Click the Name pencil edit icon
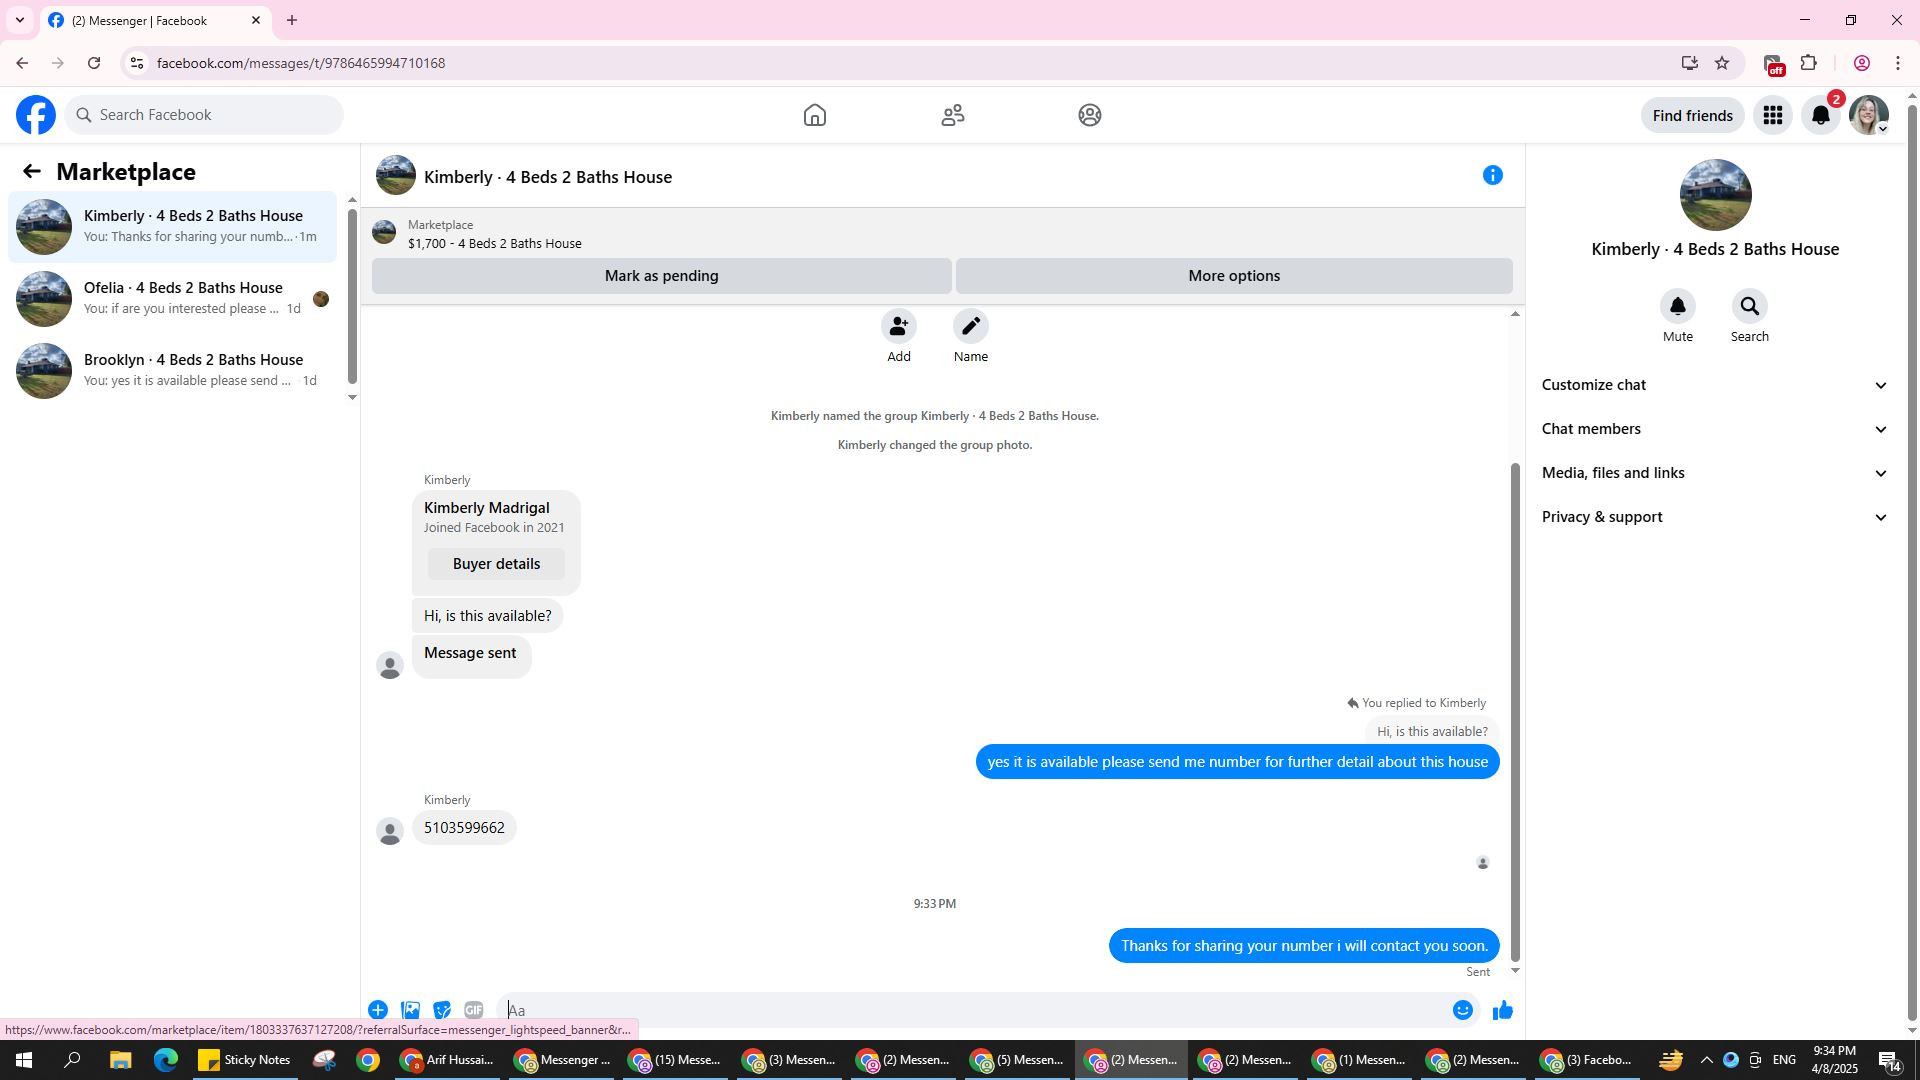This screenshot has width=1920, height=1080. [x=970, y=326]
